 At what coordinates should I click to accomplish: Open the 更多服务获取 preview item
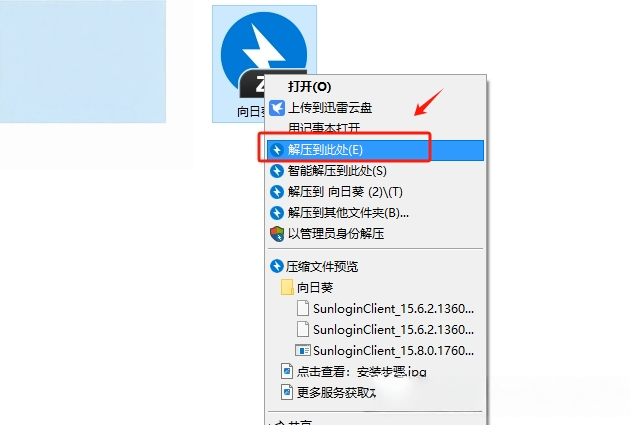(x=336, y=393)
